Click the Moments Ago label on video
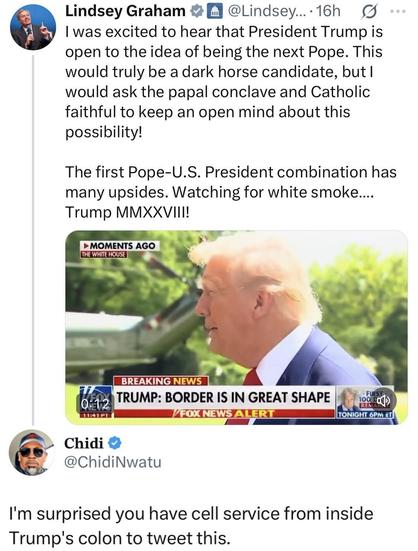 [x=119, y=246]
